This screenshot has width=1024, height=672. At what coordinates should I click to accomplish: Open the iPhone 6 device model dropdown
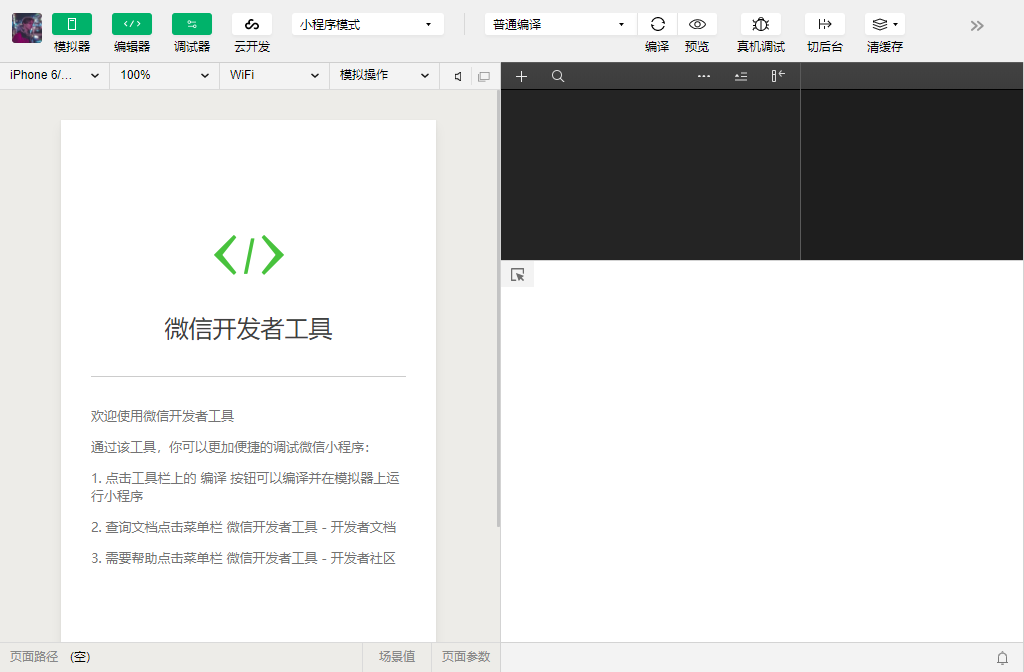point(55,75)
